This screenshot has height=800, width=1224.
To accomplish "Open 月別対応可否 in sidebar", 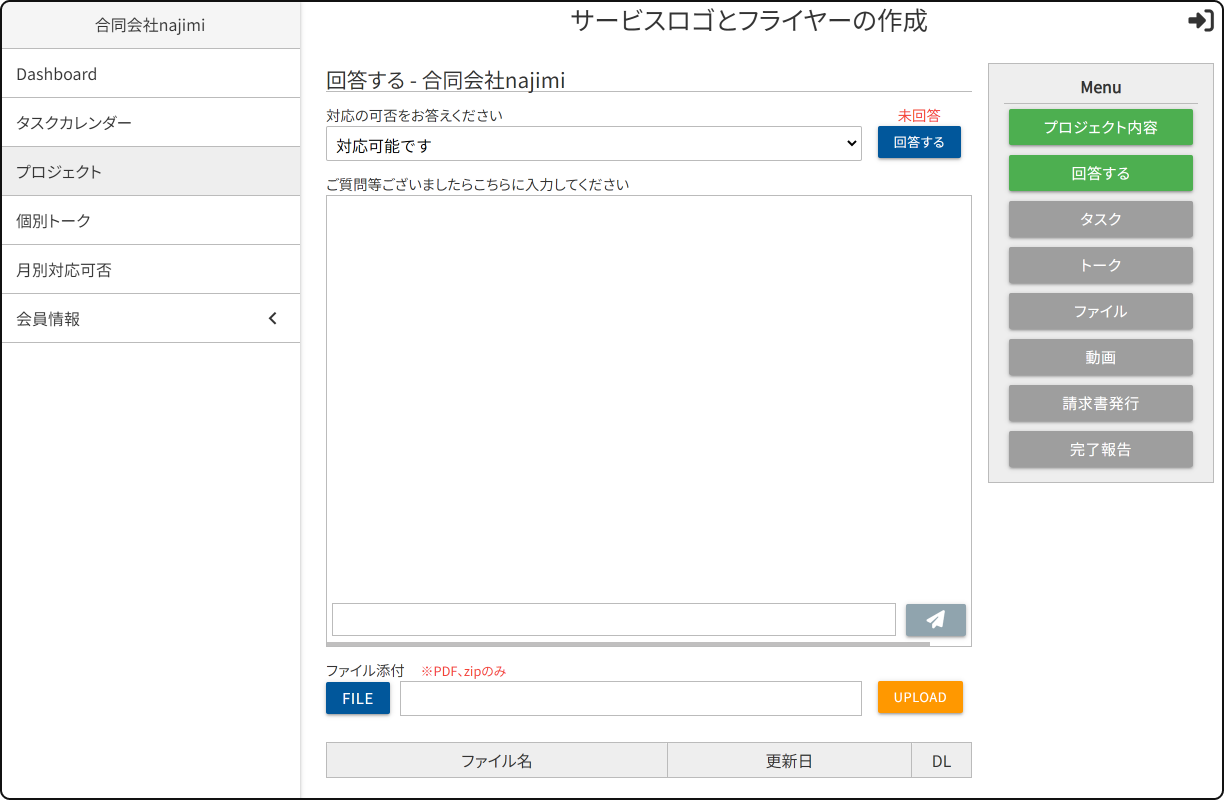I will coord(64,270).
